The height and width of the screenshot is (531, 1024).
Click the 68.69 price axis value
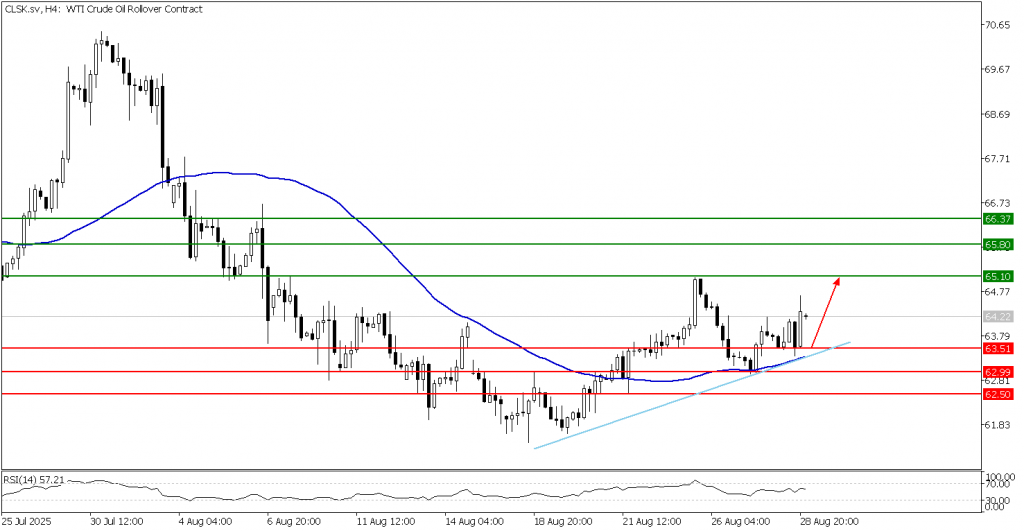point(998,115)
